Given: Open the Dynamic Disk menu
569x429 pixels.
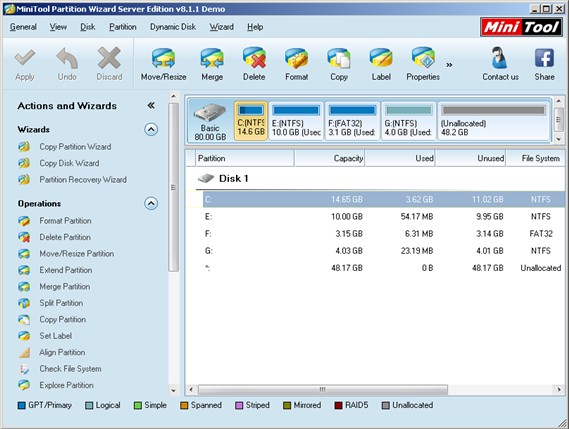Looking at the screenshot, I should [173, 27].
